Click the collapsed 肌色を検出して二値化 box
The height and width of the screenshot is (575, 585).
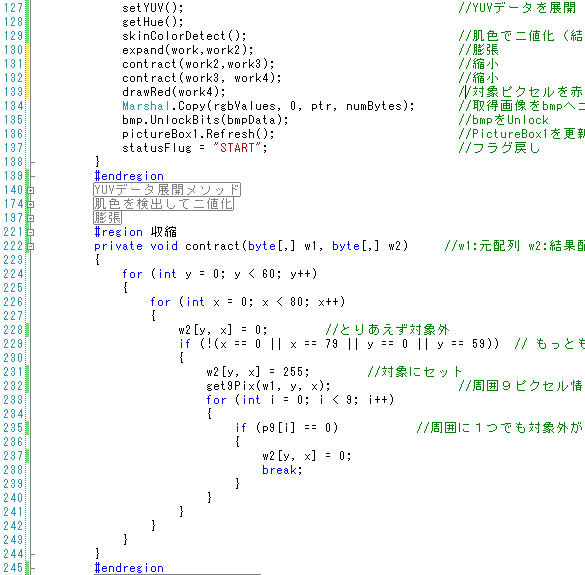pyautogui.click(x=163, y=204)
